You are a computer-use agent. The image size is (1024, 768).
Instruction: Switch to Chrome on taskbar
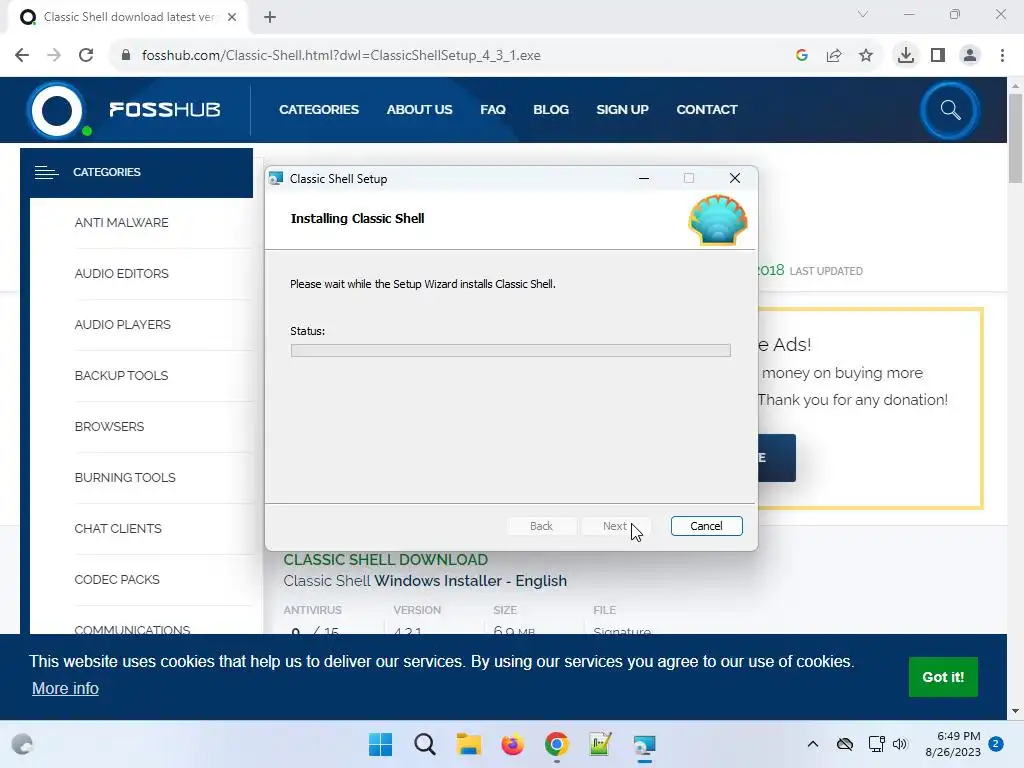point(556,744)
